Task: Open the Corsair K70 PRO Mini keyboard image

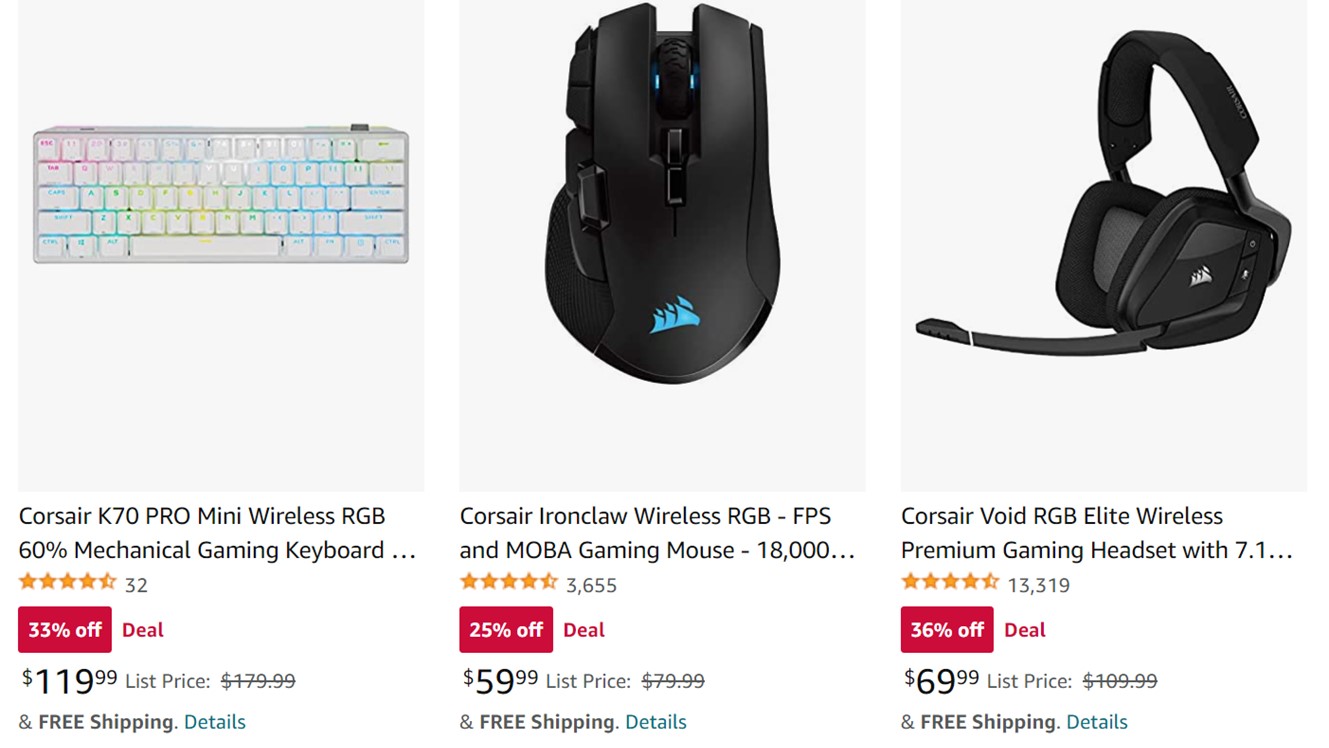Action: pyautogui.click(x=221, y=195)
